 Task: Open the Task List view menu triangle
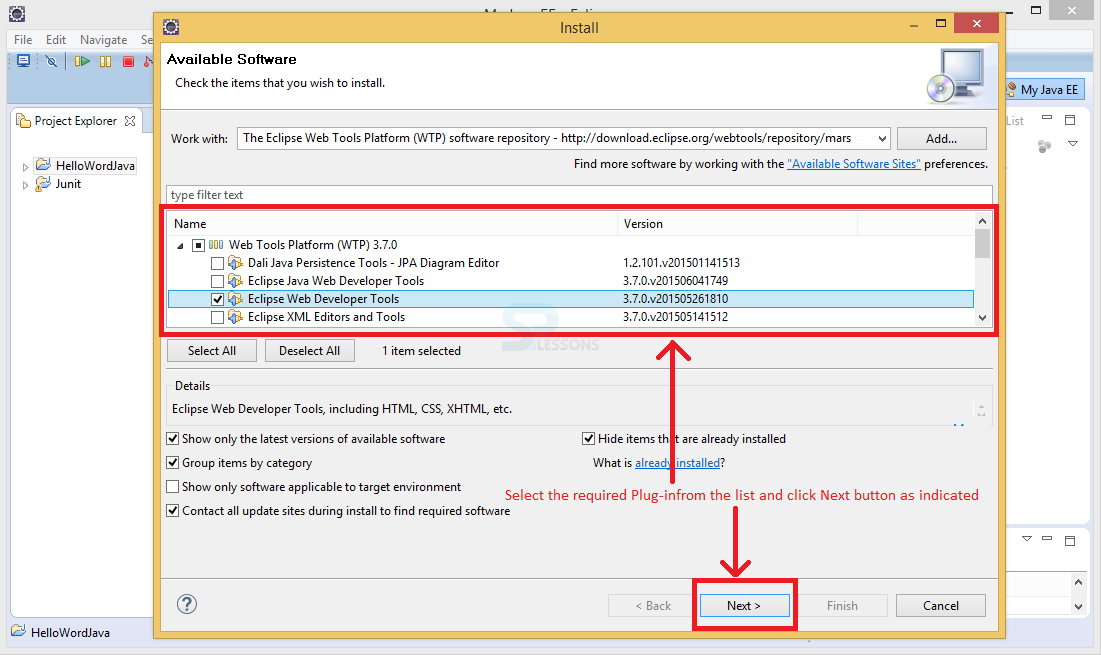tap(1073, 144)
